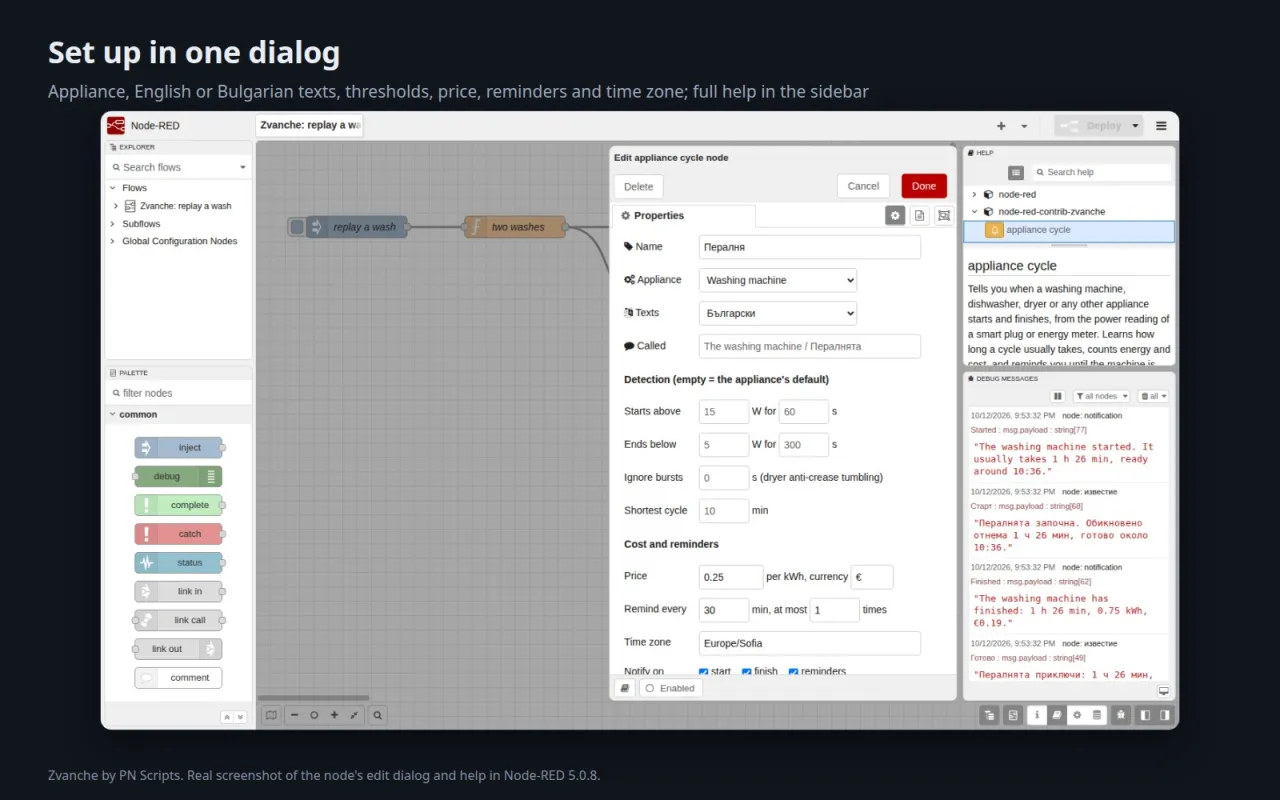Select the appliance cycle help entry
The image size is (1280, 800).
click(x=1068, y=230)
